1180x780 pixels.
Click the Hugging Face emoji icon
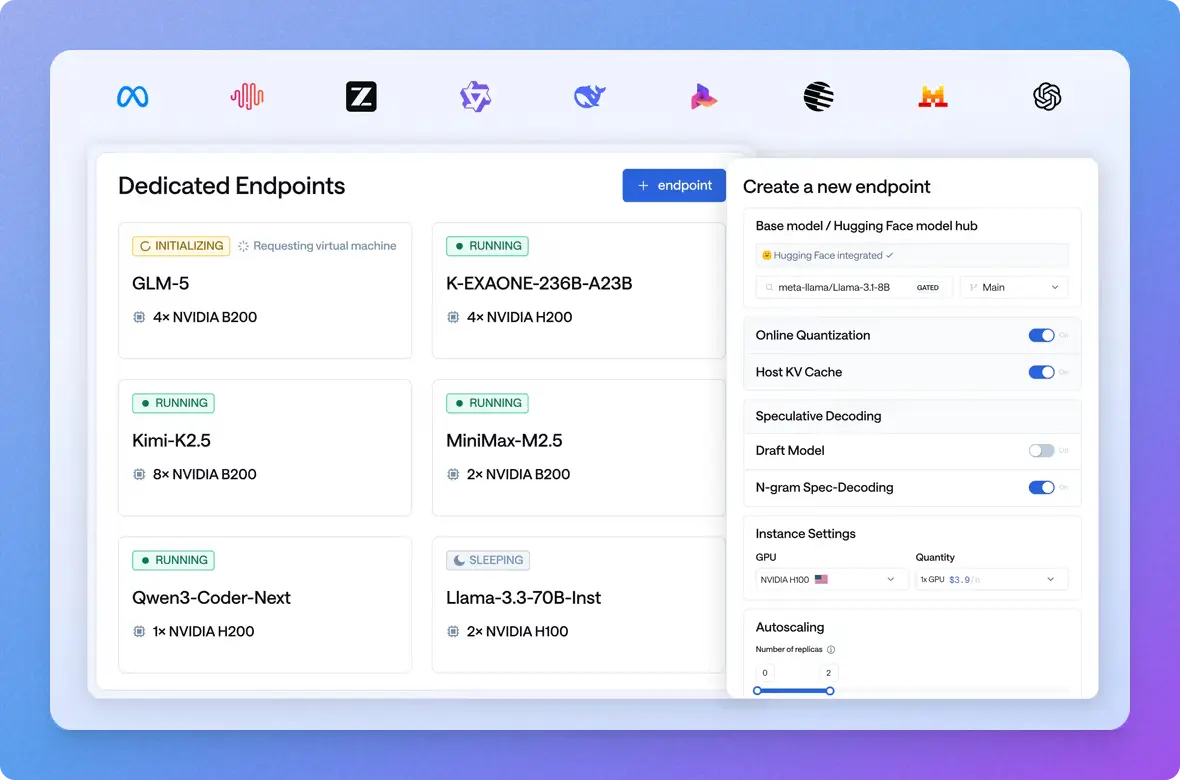(x=766, y=255)
